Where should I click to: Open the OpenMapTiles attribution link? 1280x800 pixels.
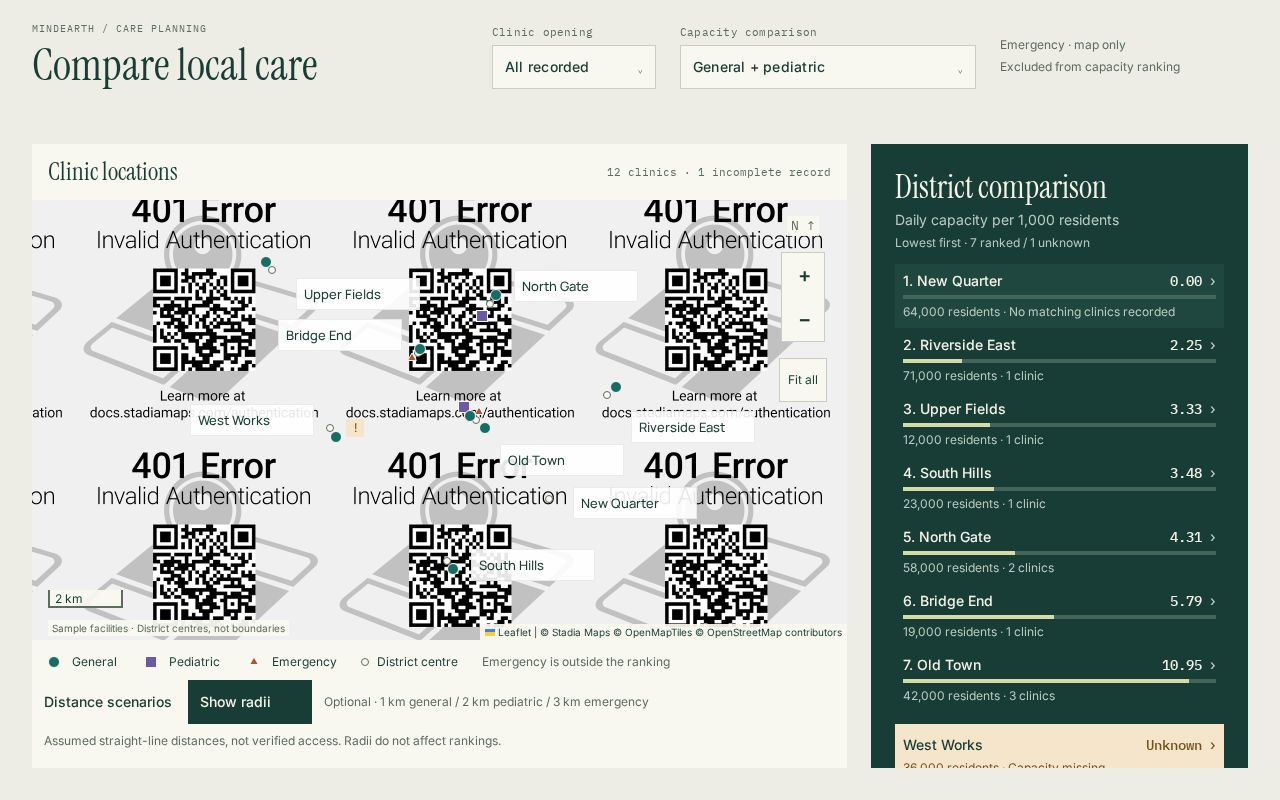pos(658,632)
